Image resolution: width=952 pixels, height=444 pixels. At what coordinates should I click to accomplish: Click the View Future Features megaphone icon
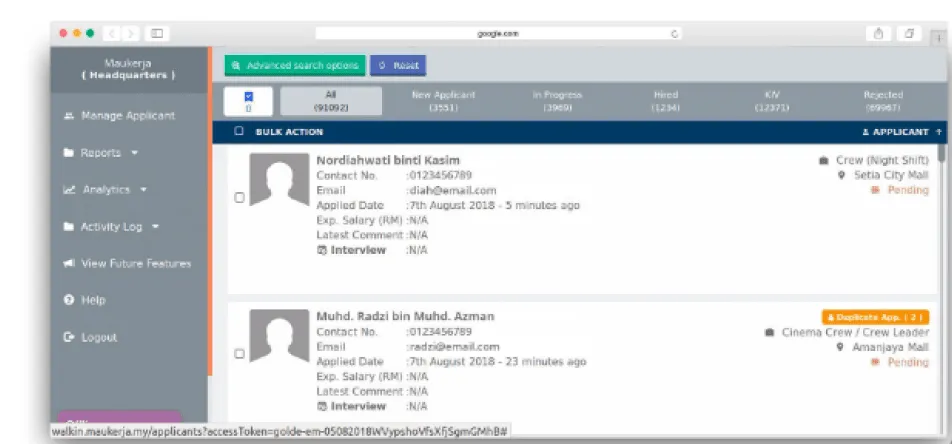click(69, 263)
